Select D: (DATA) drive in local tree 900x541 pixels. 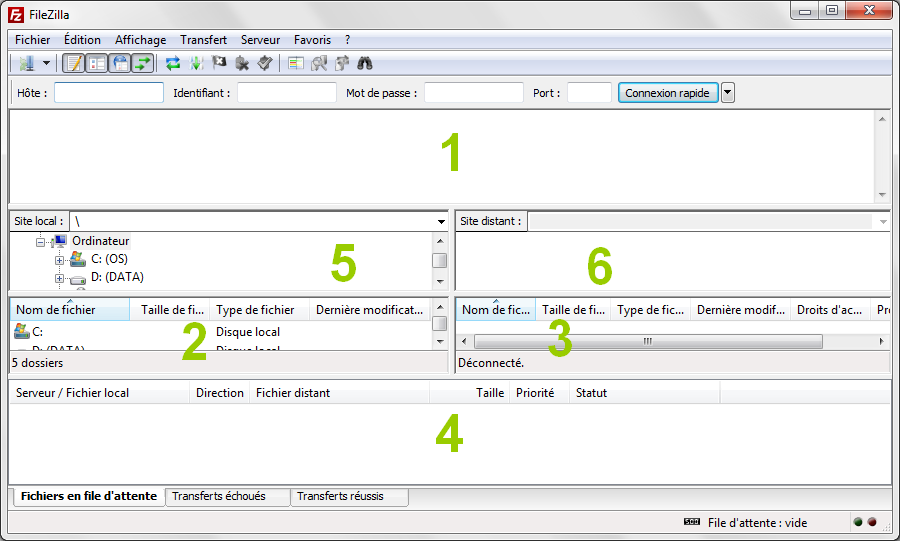[118, 277]
